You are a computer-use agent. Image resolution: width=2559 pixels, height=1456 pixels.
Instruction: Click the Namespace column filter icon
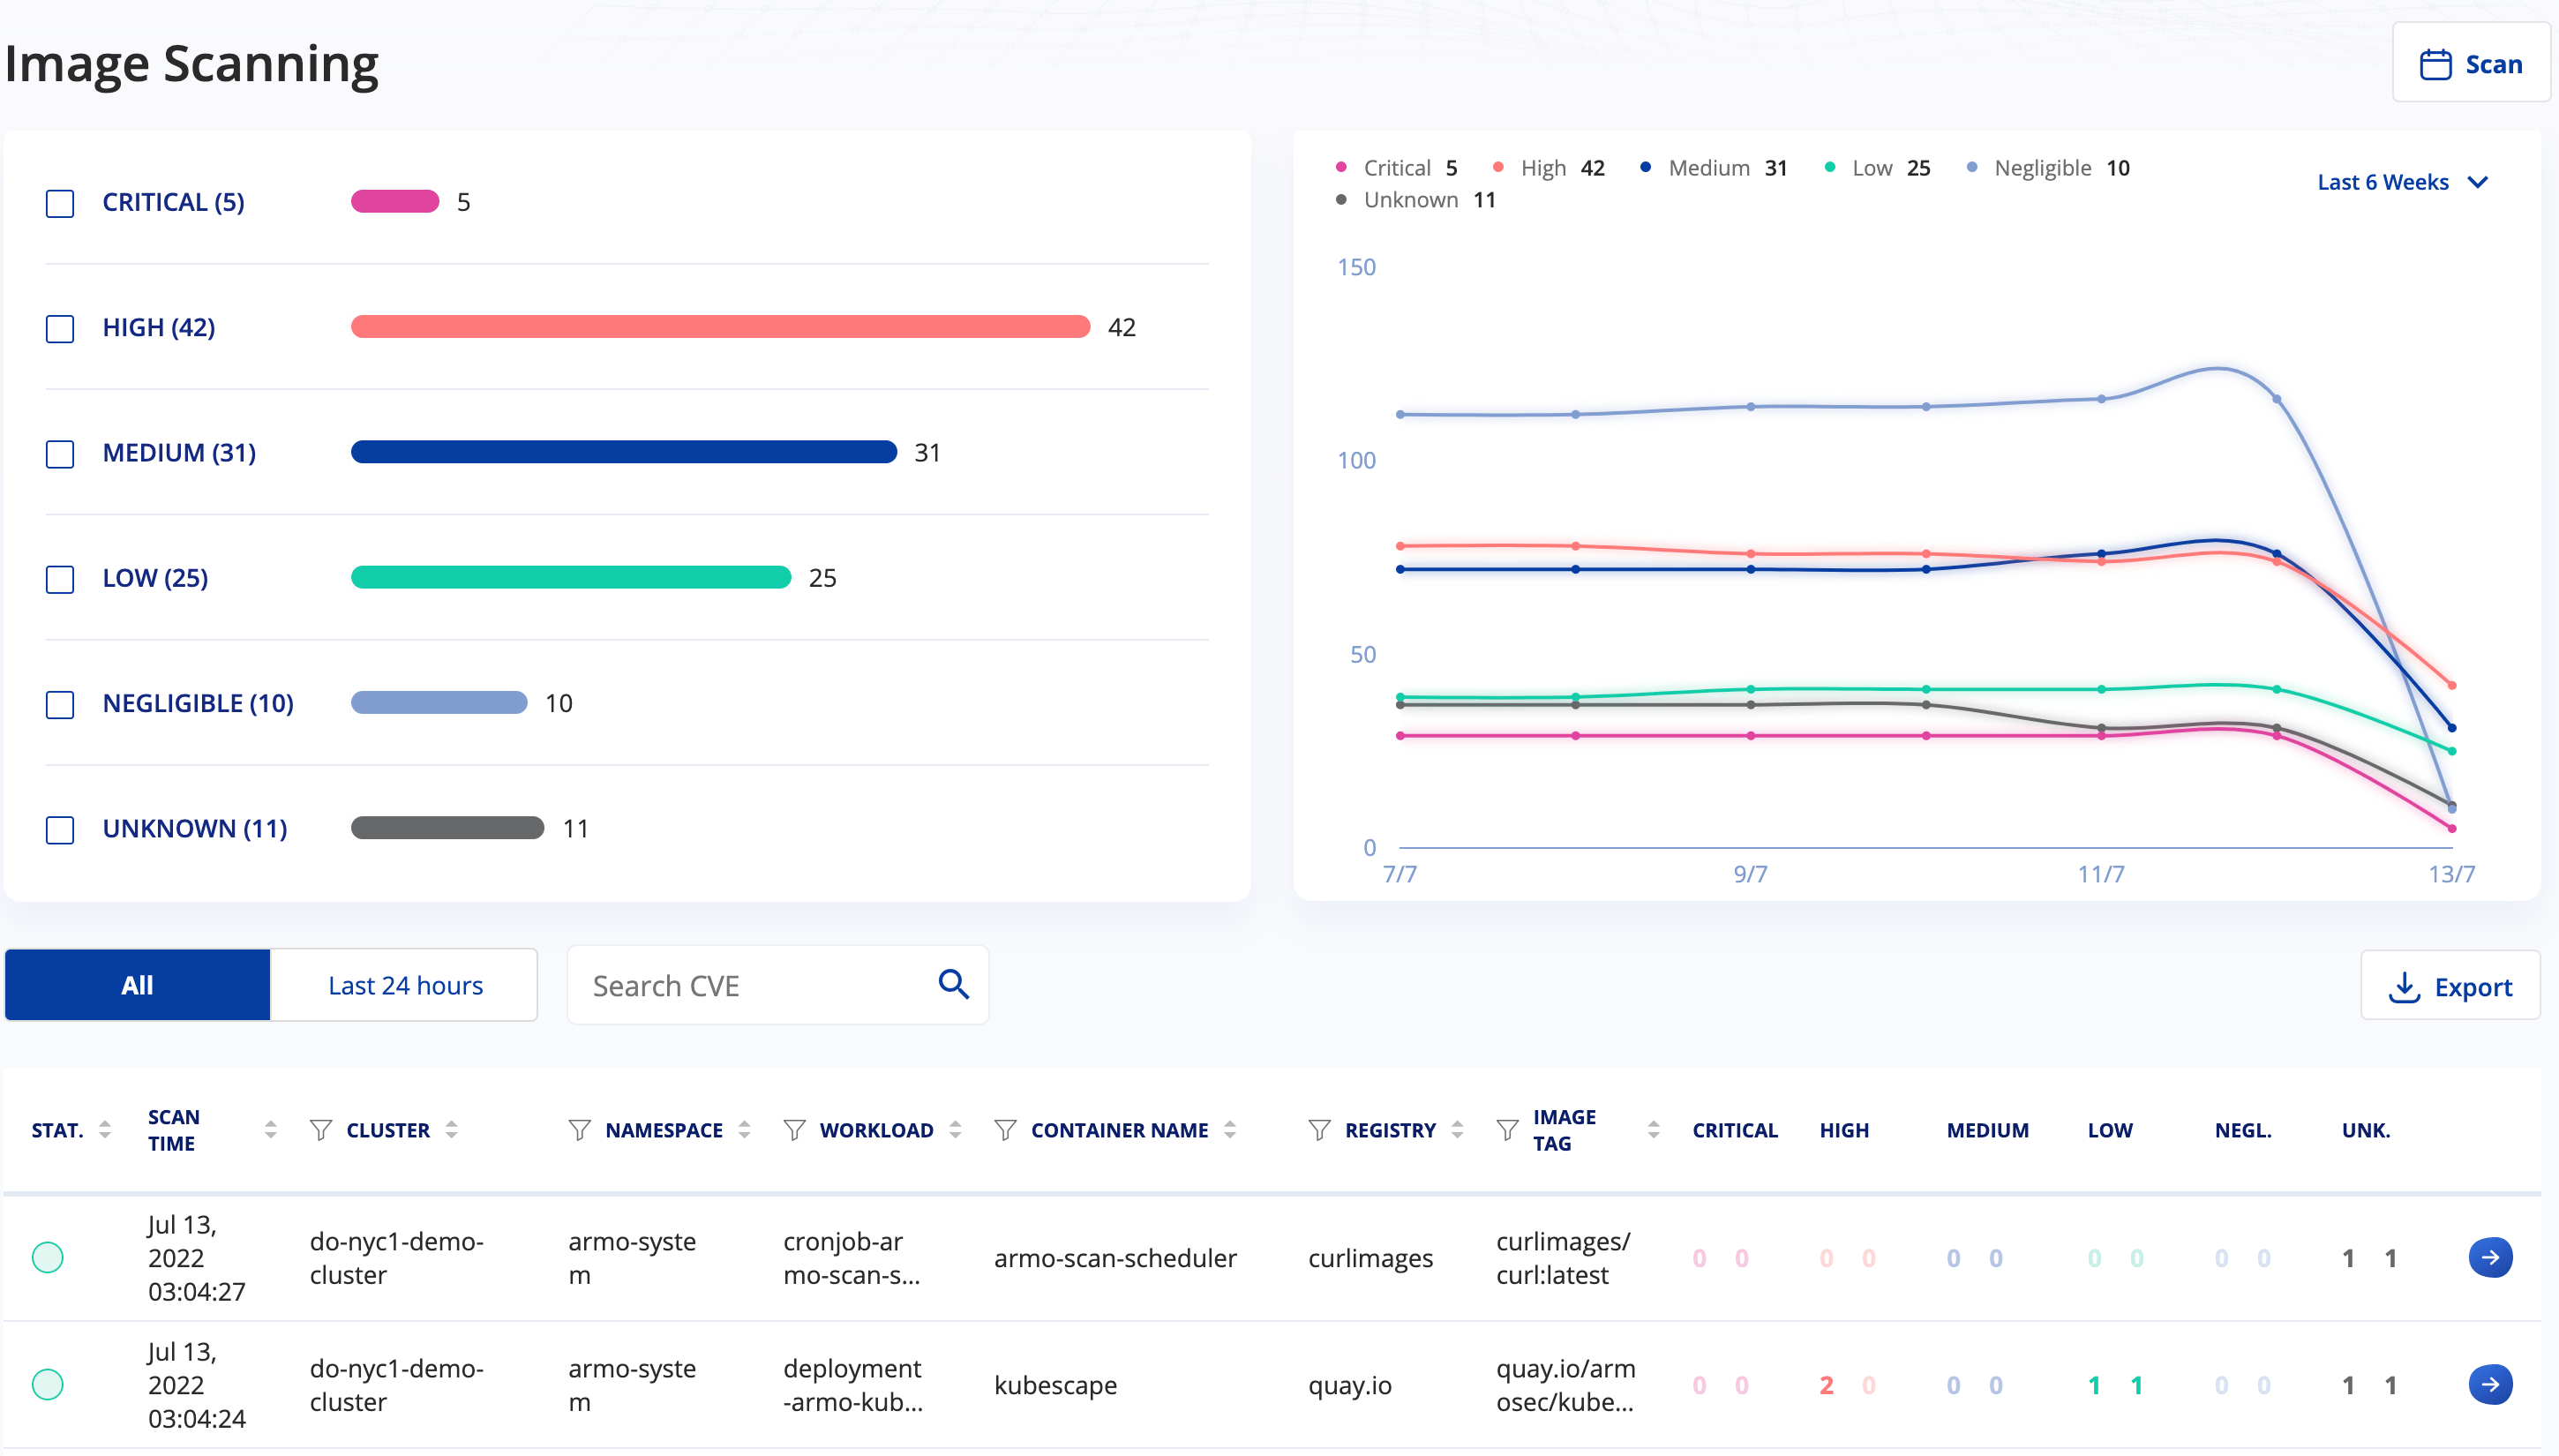[579, 1130]
